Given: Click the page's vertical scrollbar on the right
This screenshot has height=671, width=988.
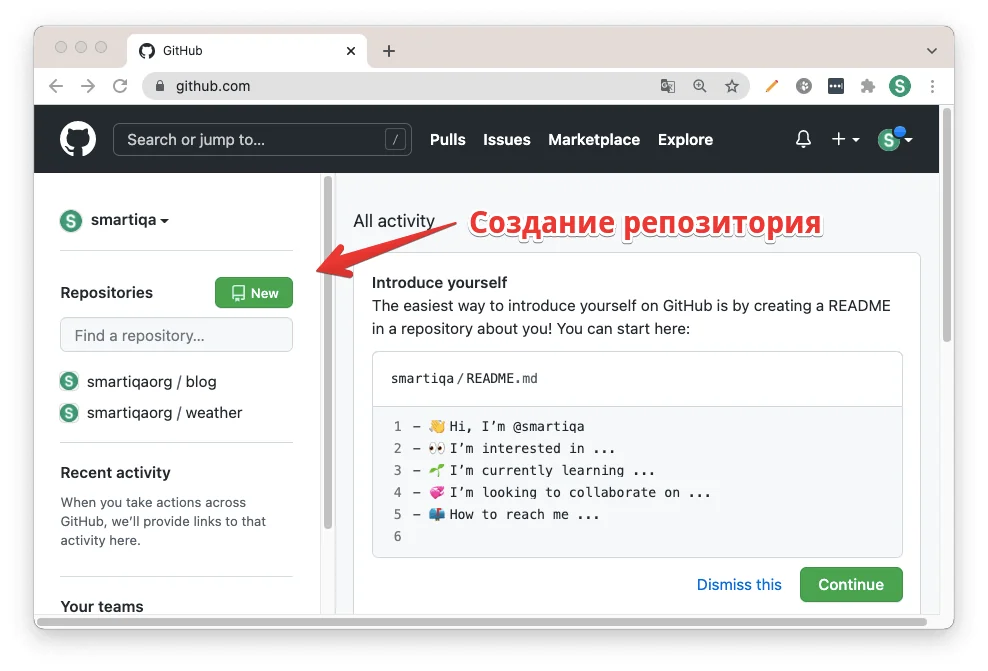Looking at the screenshot, I should [x=946, y=224].
